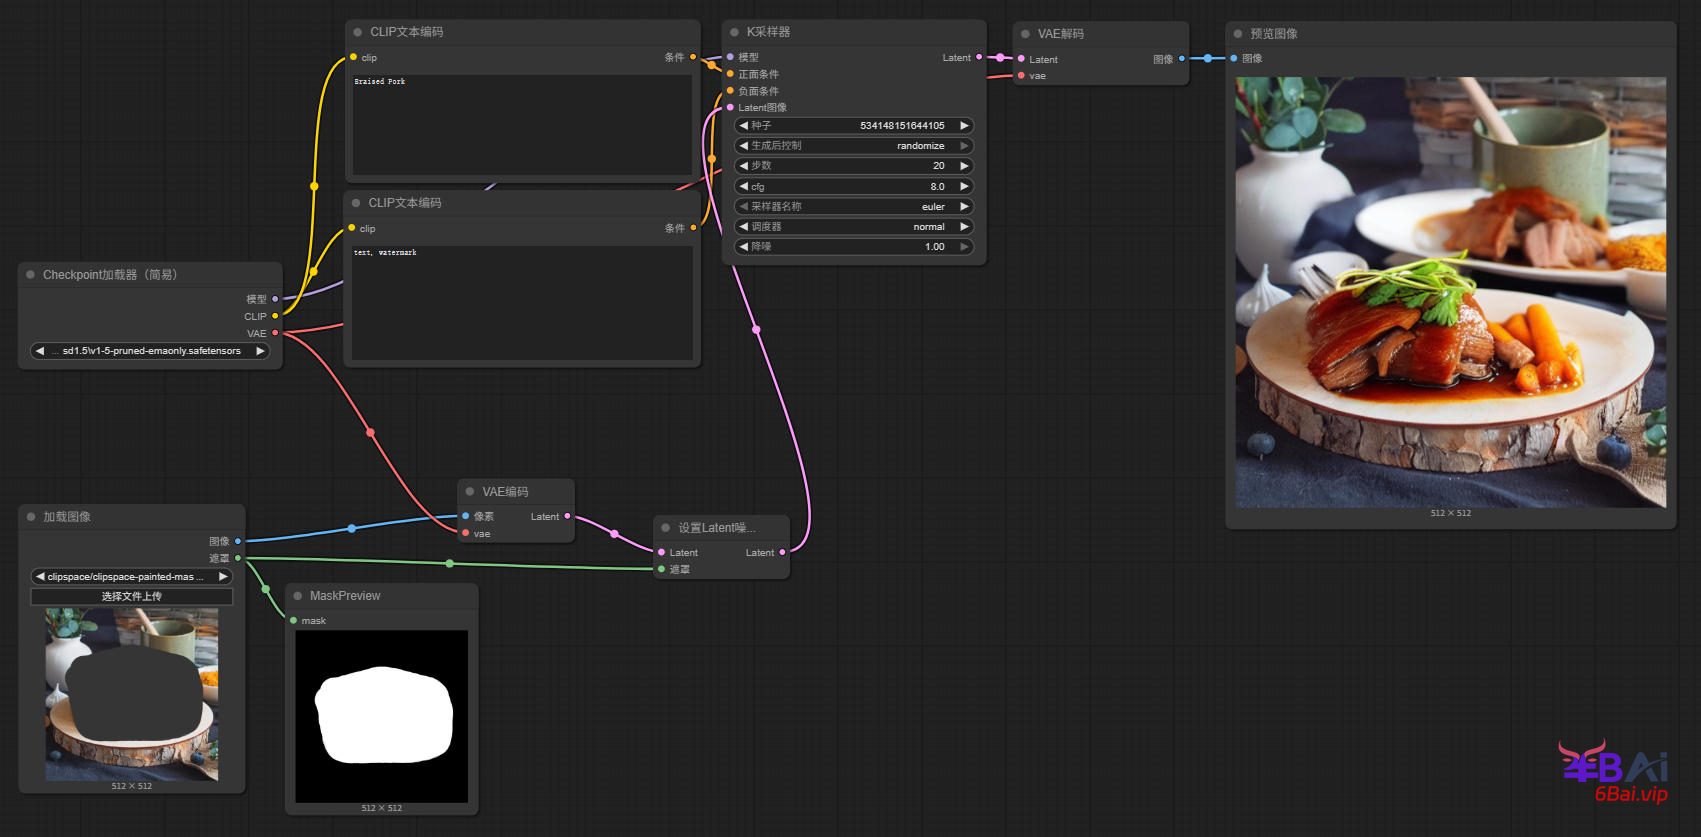Viewport: 1701px width, 837px height.
Task: Click the MaskPreview node's title dot
Action: (298, 596)
